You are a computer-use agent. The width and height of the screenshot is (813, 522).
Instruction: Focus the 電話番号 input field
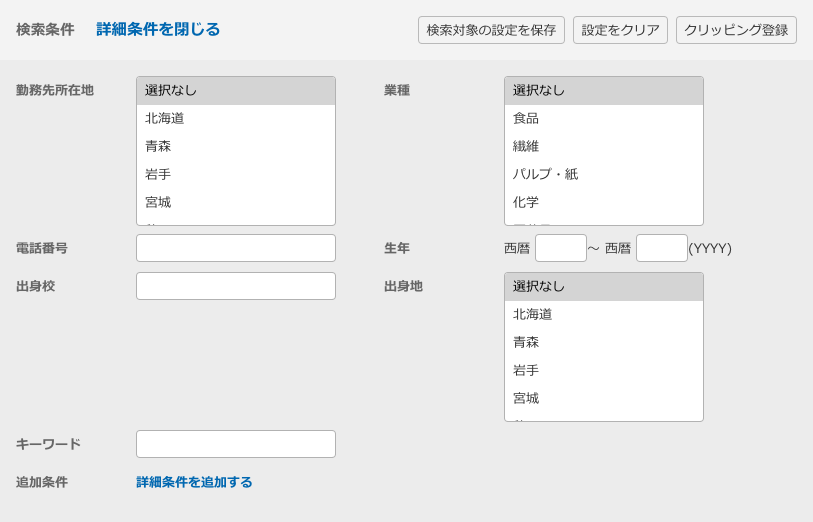coord(236,248)
